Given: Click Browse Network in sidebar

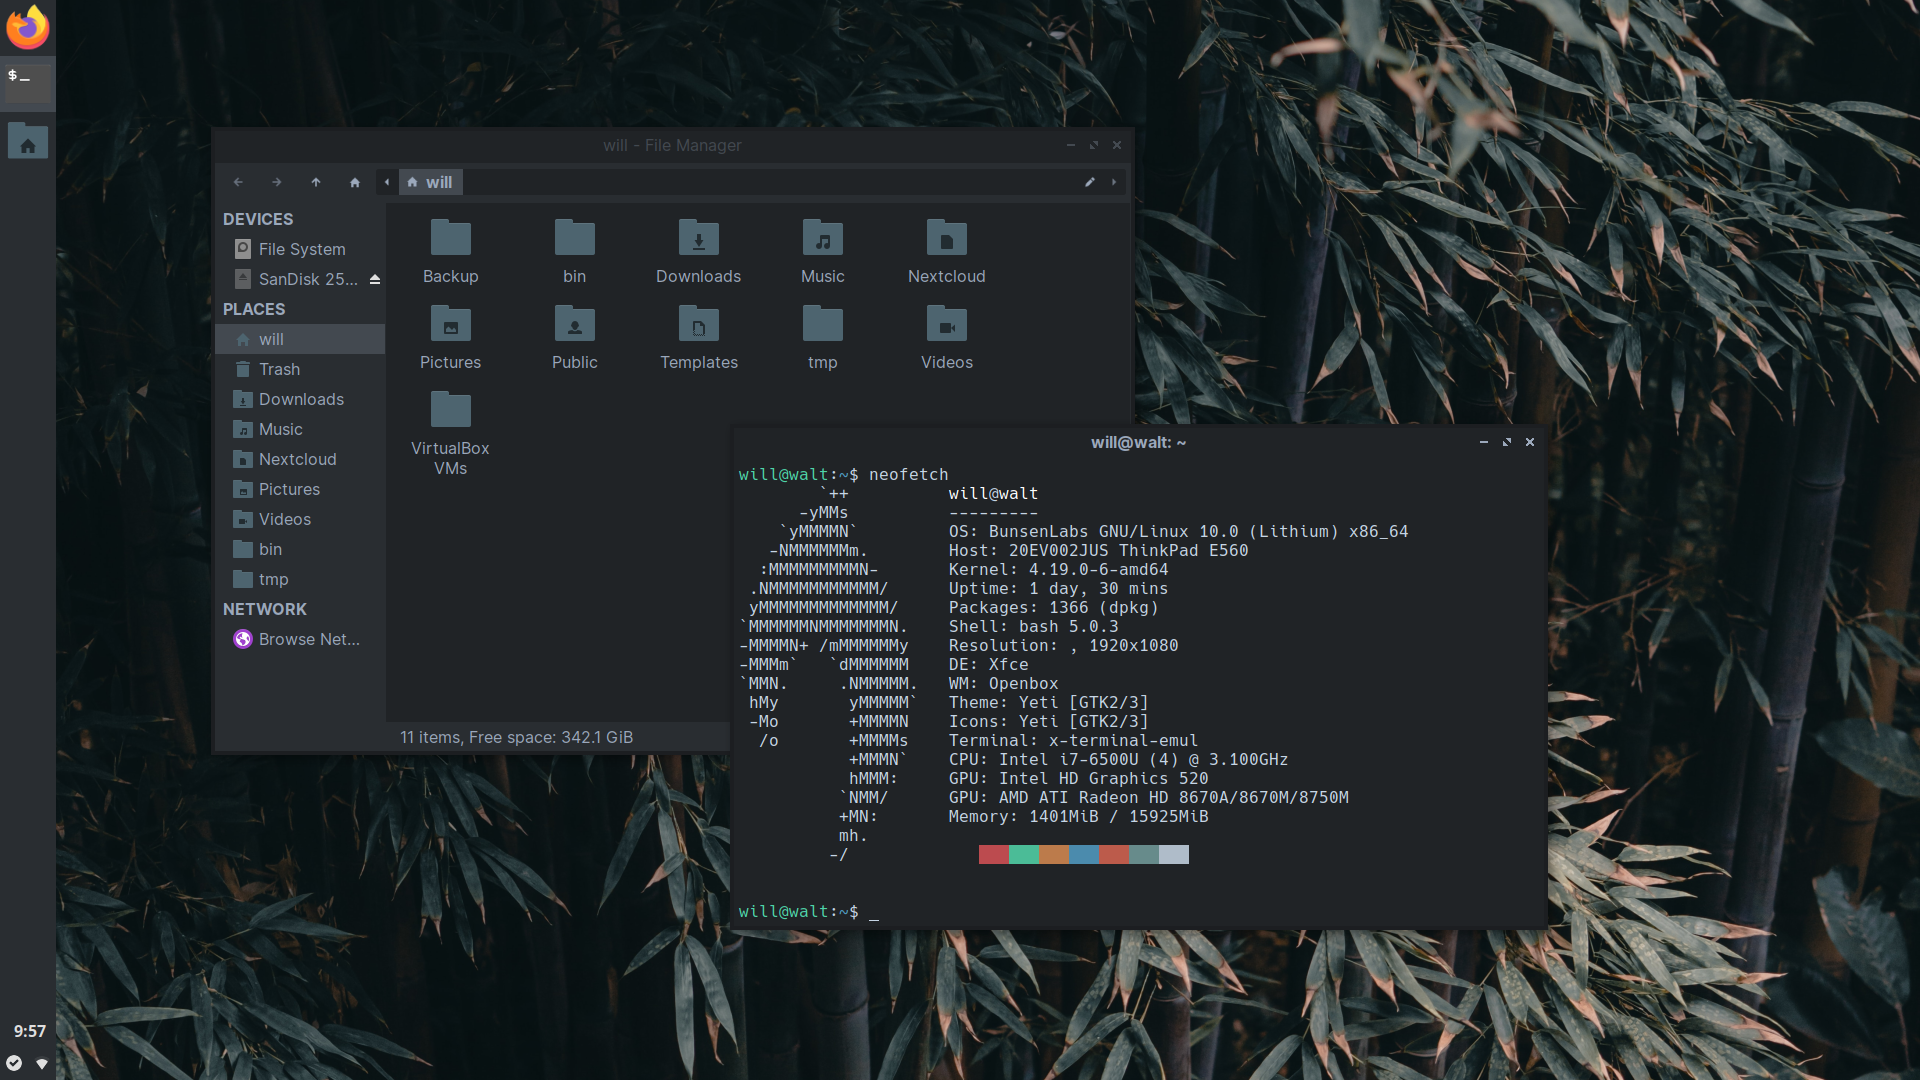Looking at the screenshot, I should pos(308,639).
